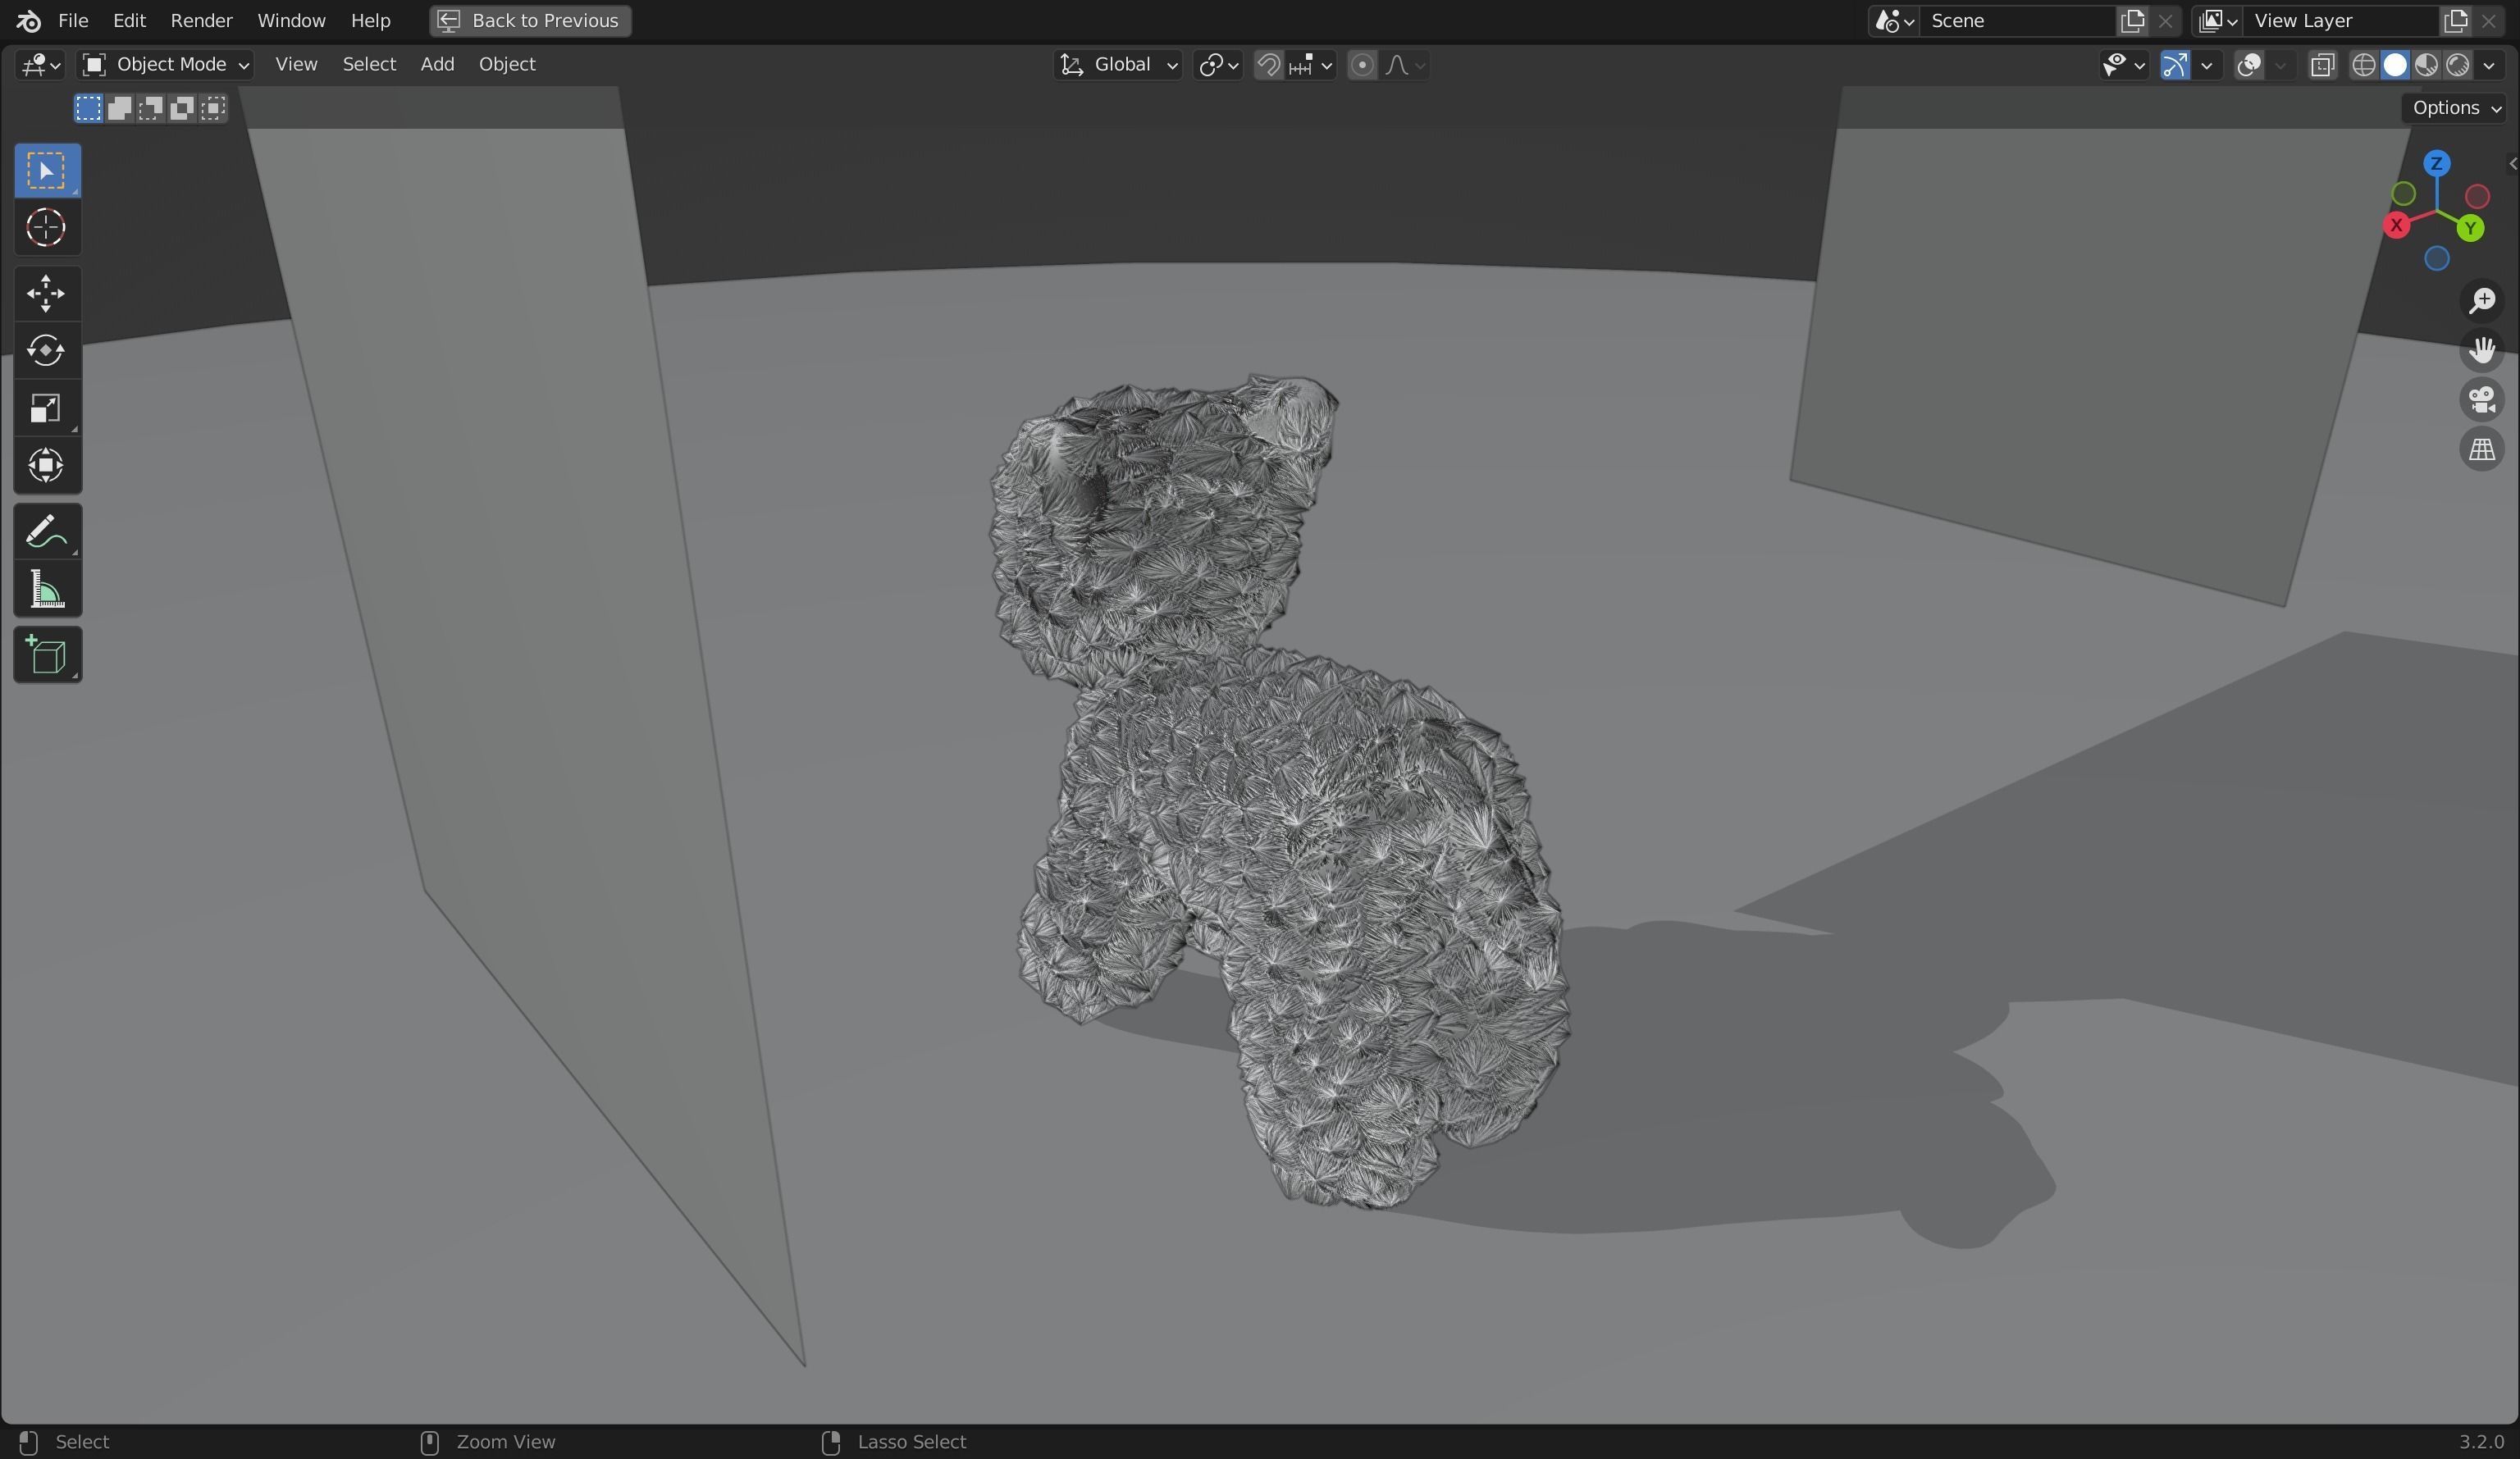The image size is (2520, 1459).
Task: Open the Add menu in viewport header
Action: [437, 64]
